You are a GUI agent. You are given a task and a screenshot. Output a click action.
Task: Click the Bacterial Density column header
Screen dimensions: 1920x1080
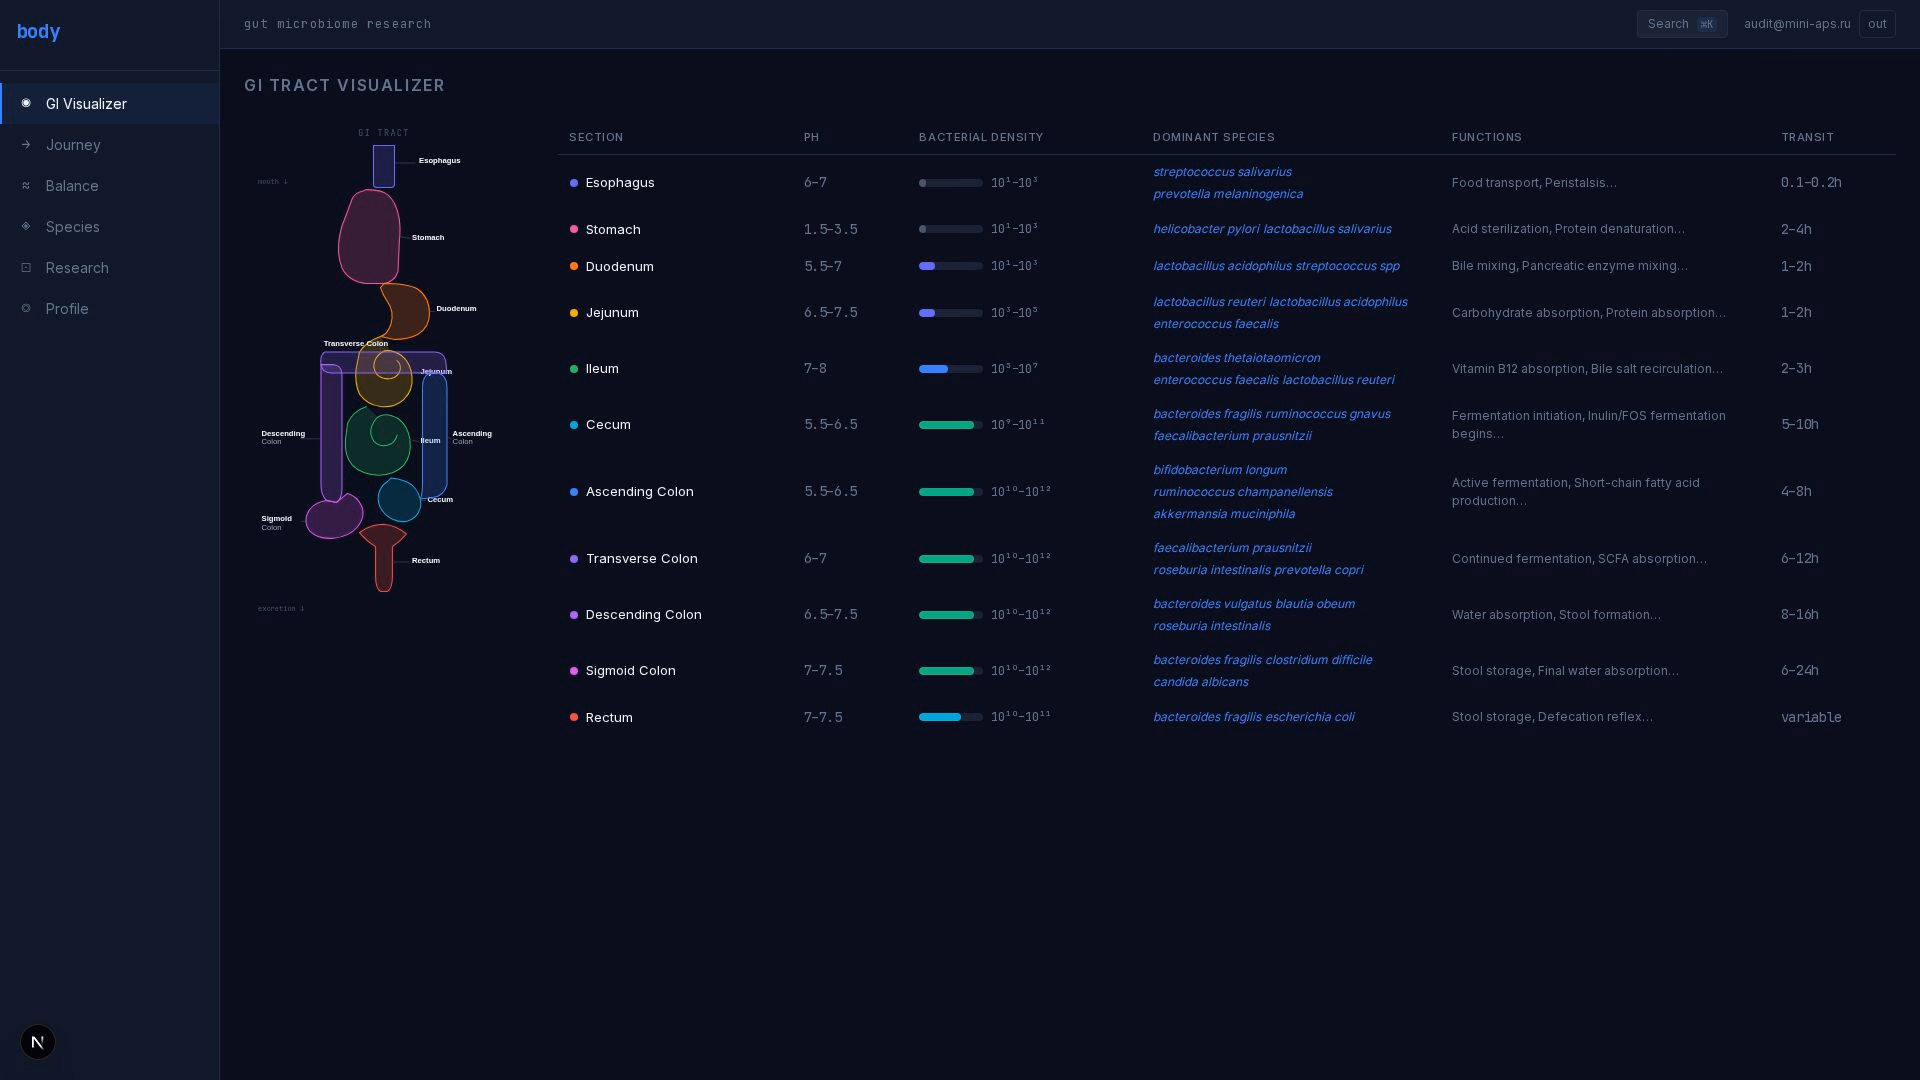981,137
